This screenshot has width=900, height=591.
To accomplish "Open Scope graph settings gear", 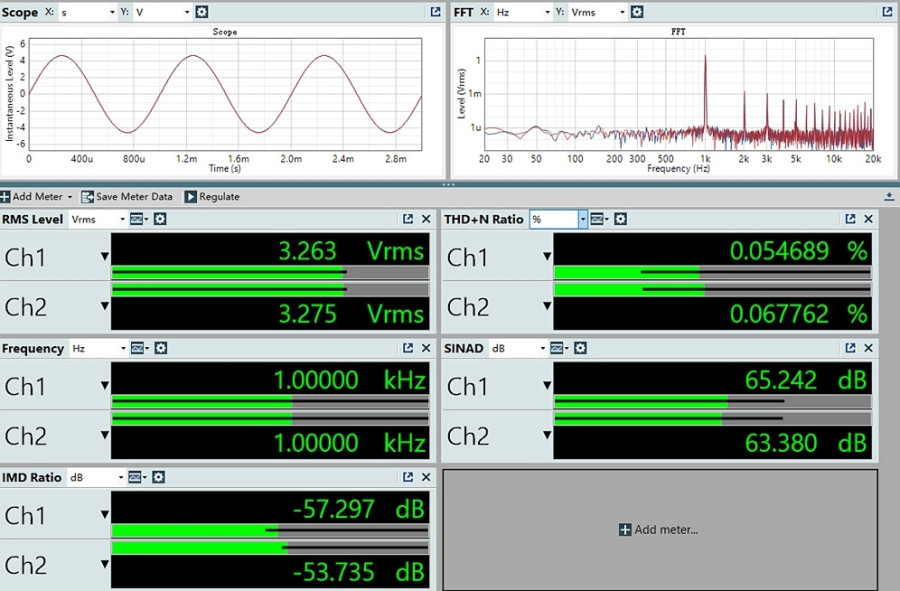I will point(201,11).
